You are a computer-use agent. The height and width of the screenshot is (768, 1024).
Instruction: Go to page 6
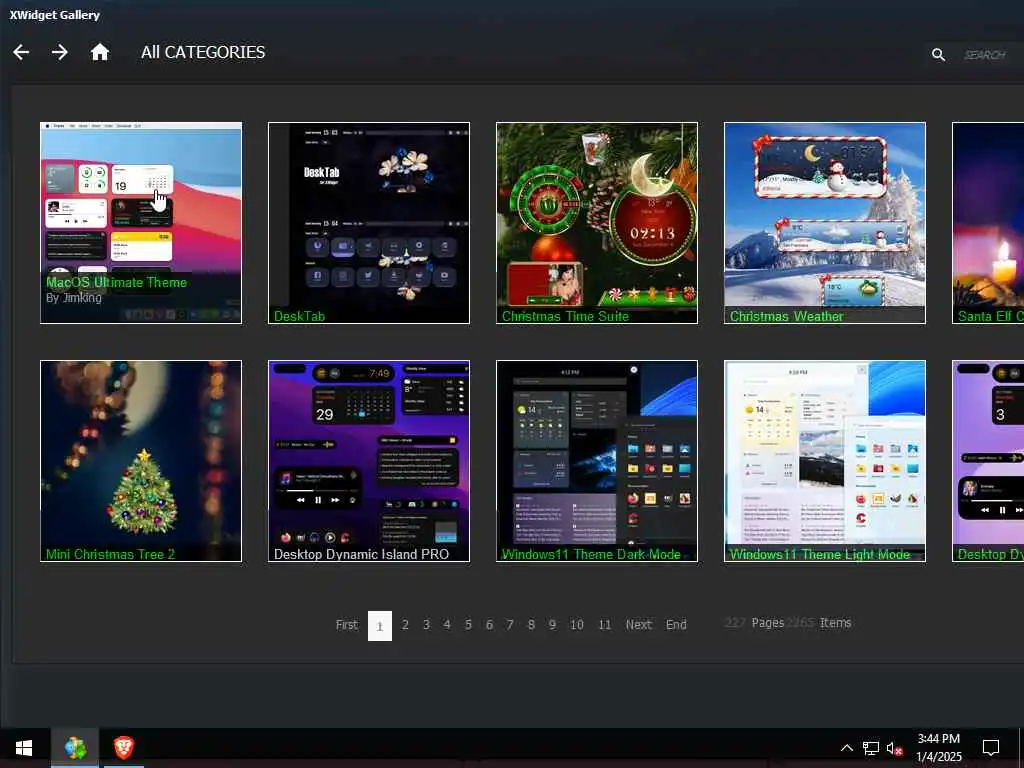[489, 625]
